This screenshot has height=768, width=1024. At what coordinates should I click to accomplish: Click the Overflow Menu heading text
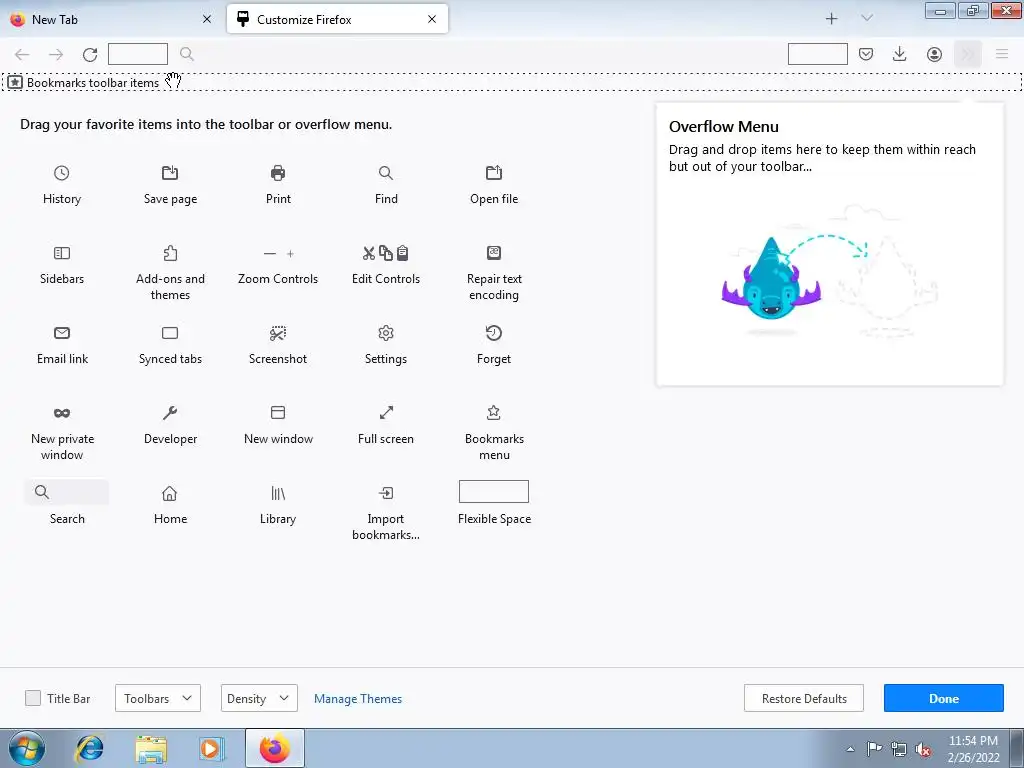[724, 127]
